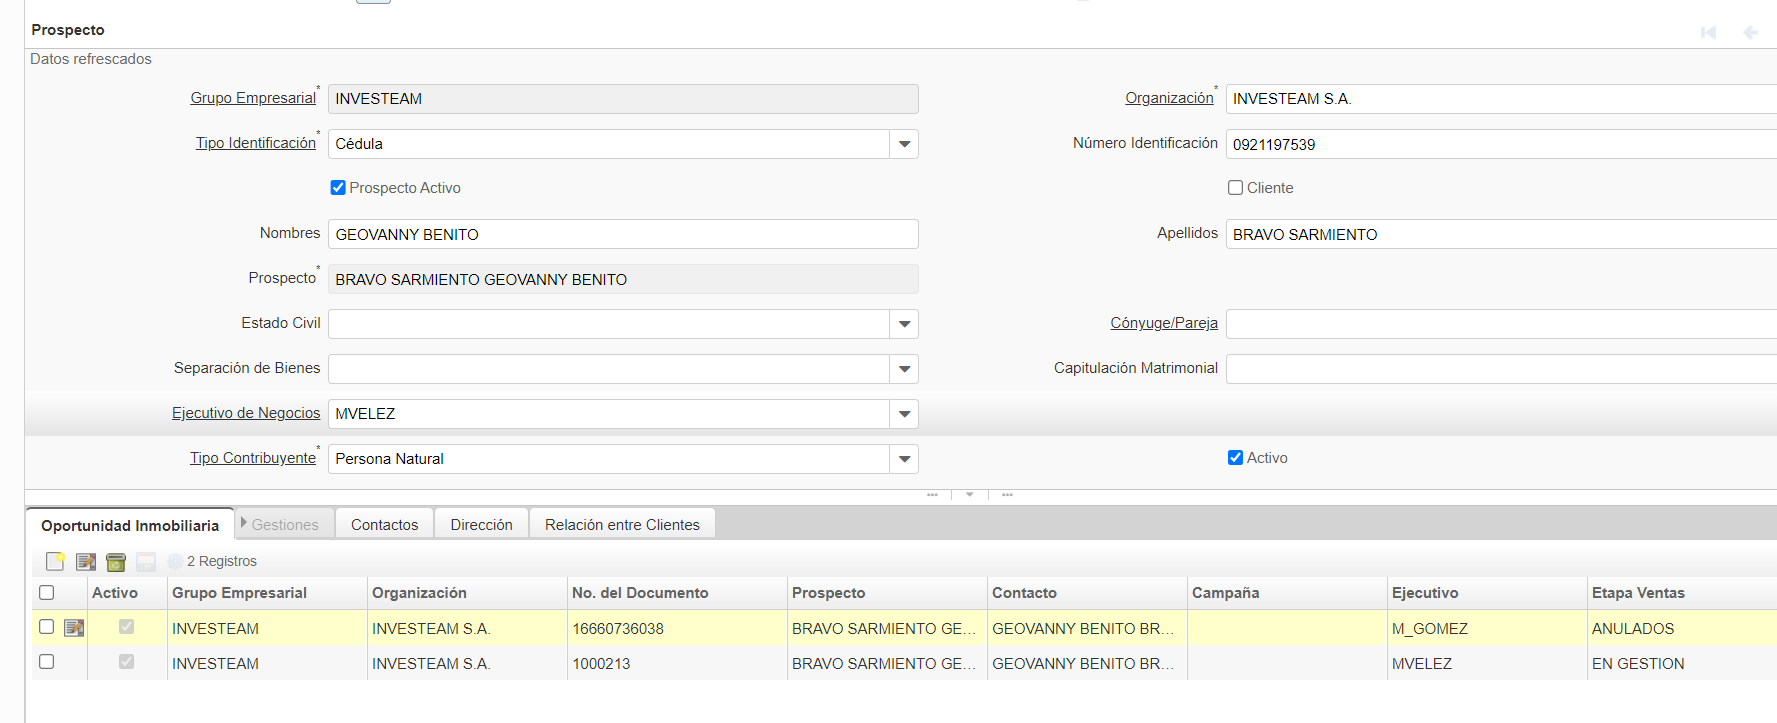
Task: Open the Relación entre Clientes tab
Action: pos(622,525)
